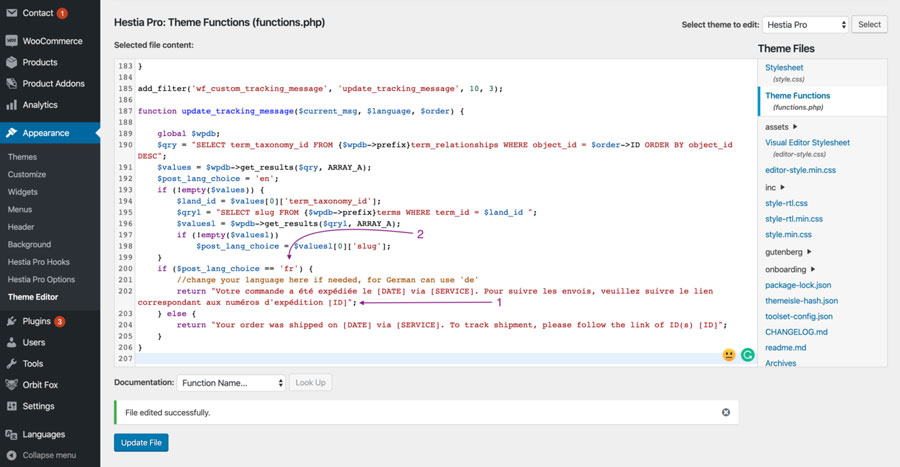
Task: Open the toolset-config.json file
Action: pos(798,316)
